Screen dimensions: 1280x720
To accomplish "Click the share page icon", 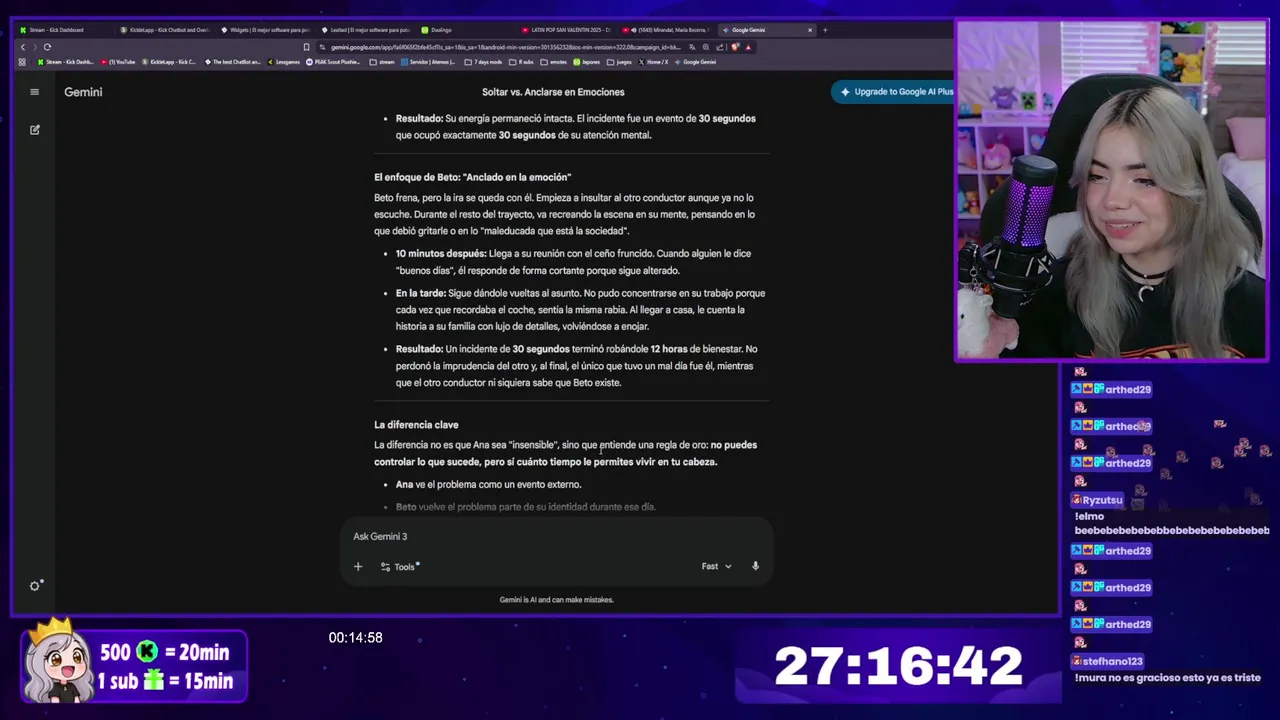I will (721, 47).
